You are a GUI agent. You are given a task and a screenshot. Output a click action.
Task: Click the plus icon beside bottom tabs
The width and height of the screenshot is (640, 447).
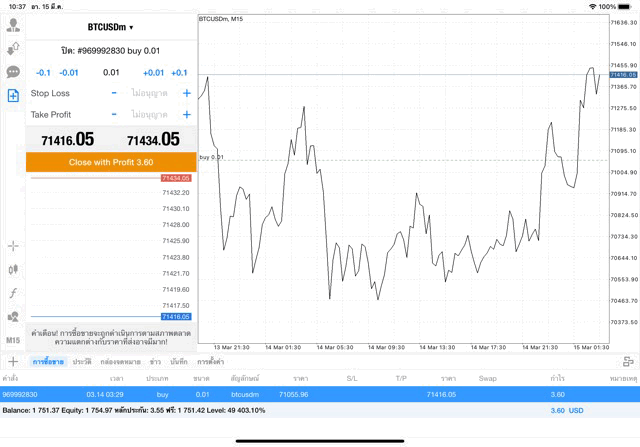pos(13,361)
